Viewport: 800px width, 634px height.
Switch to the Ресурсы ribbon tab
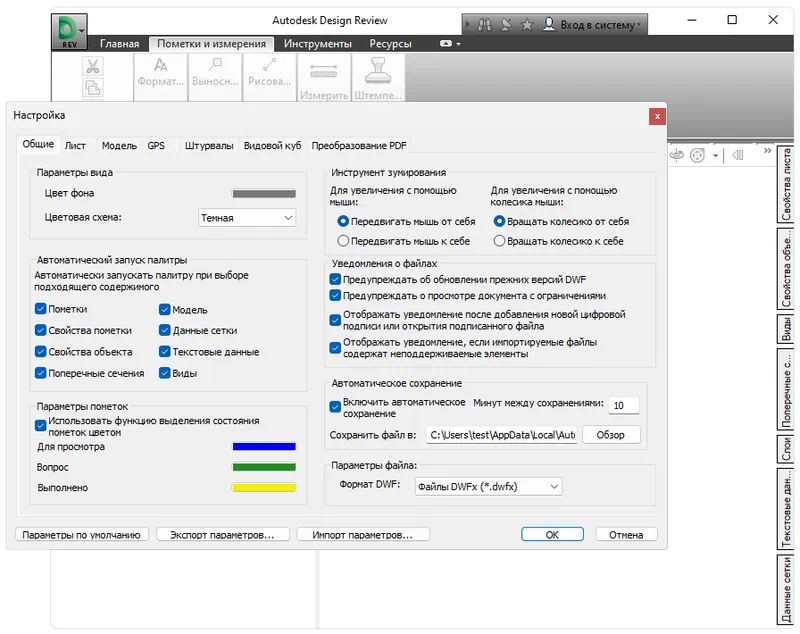pyautogui.click(x=390, y=44)
